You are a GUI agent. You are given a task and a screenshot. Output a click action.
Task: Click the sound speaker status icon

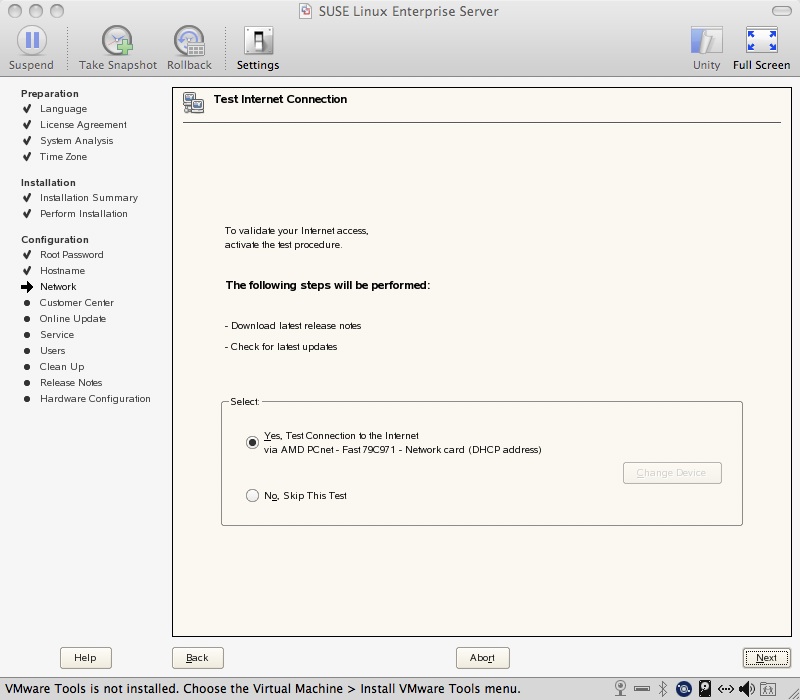(747, 689)
